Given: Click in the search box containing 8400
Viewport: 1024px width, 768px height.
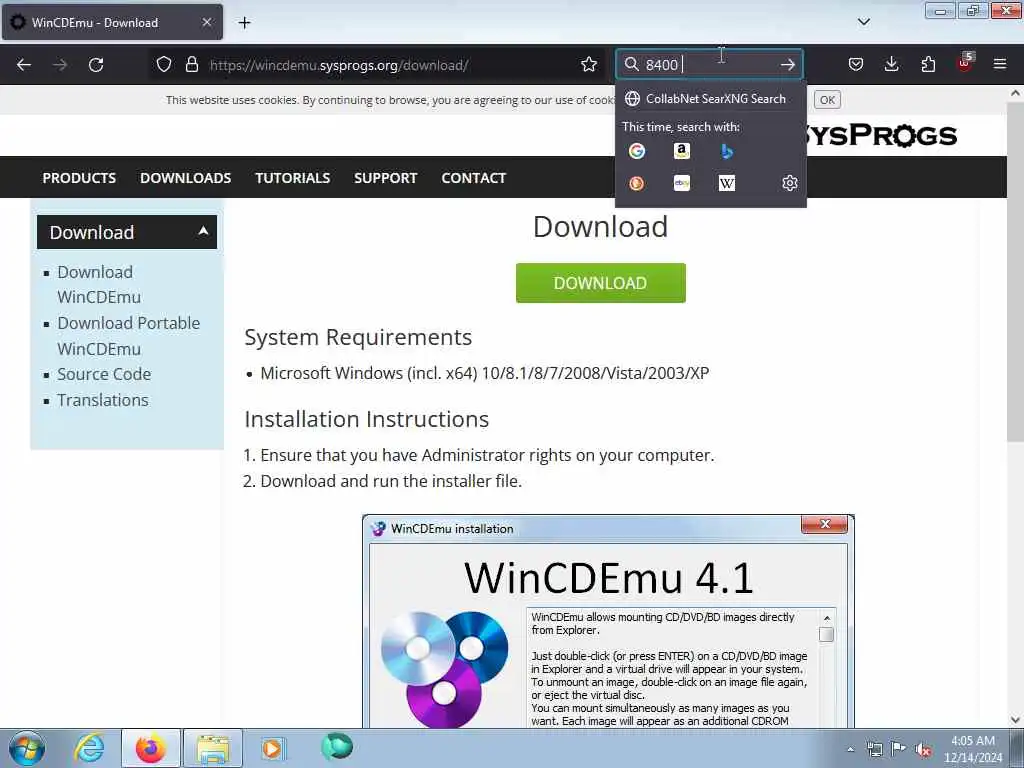Looking at the screenshot, I should (x=709, y=65).
